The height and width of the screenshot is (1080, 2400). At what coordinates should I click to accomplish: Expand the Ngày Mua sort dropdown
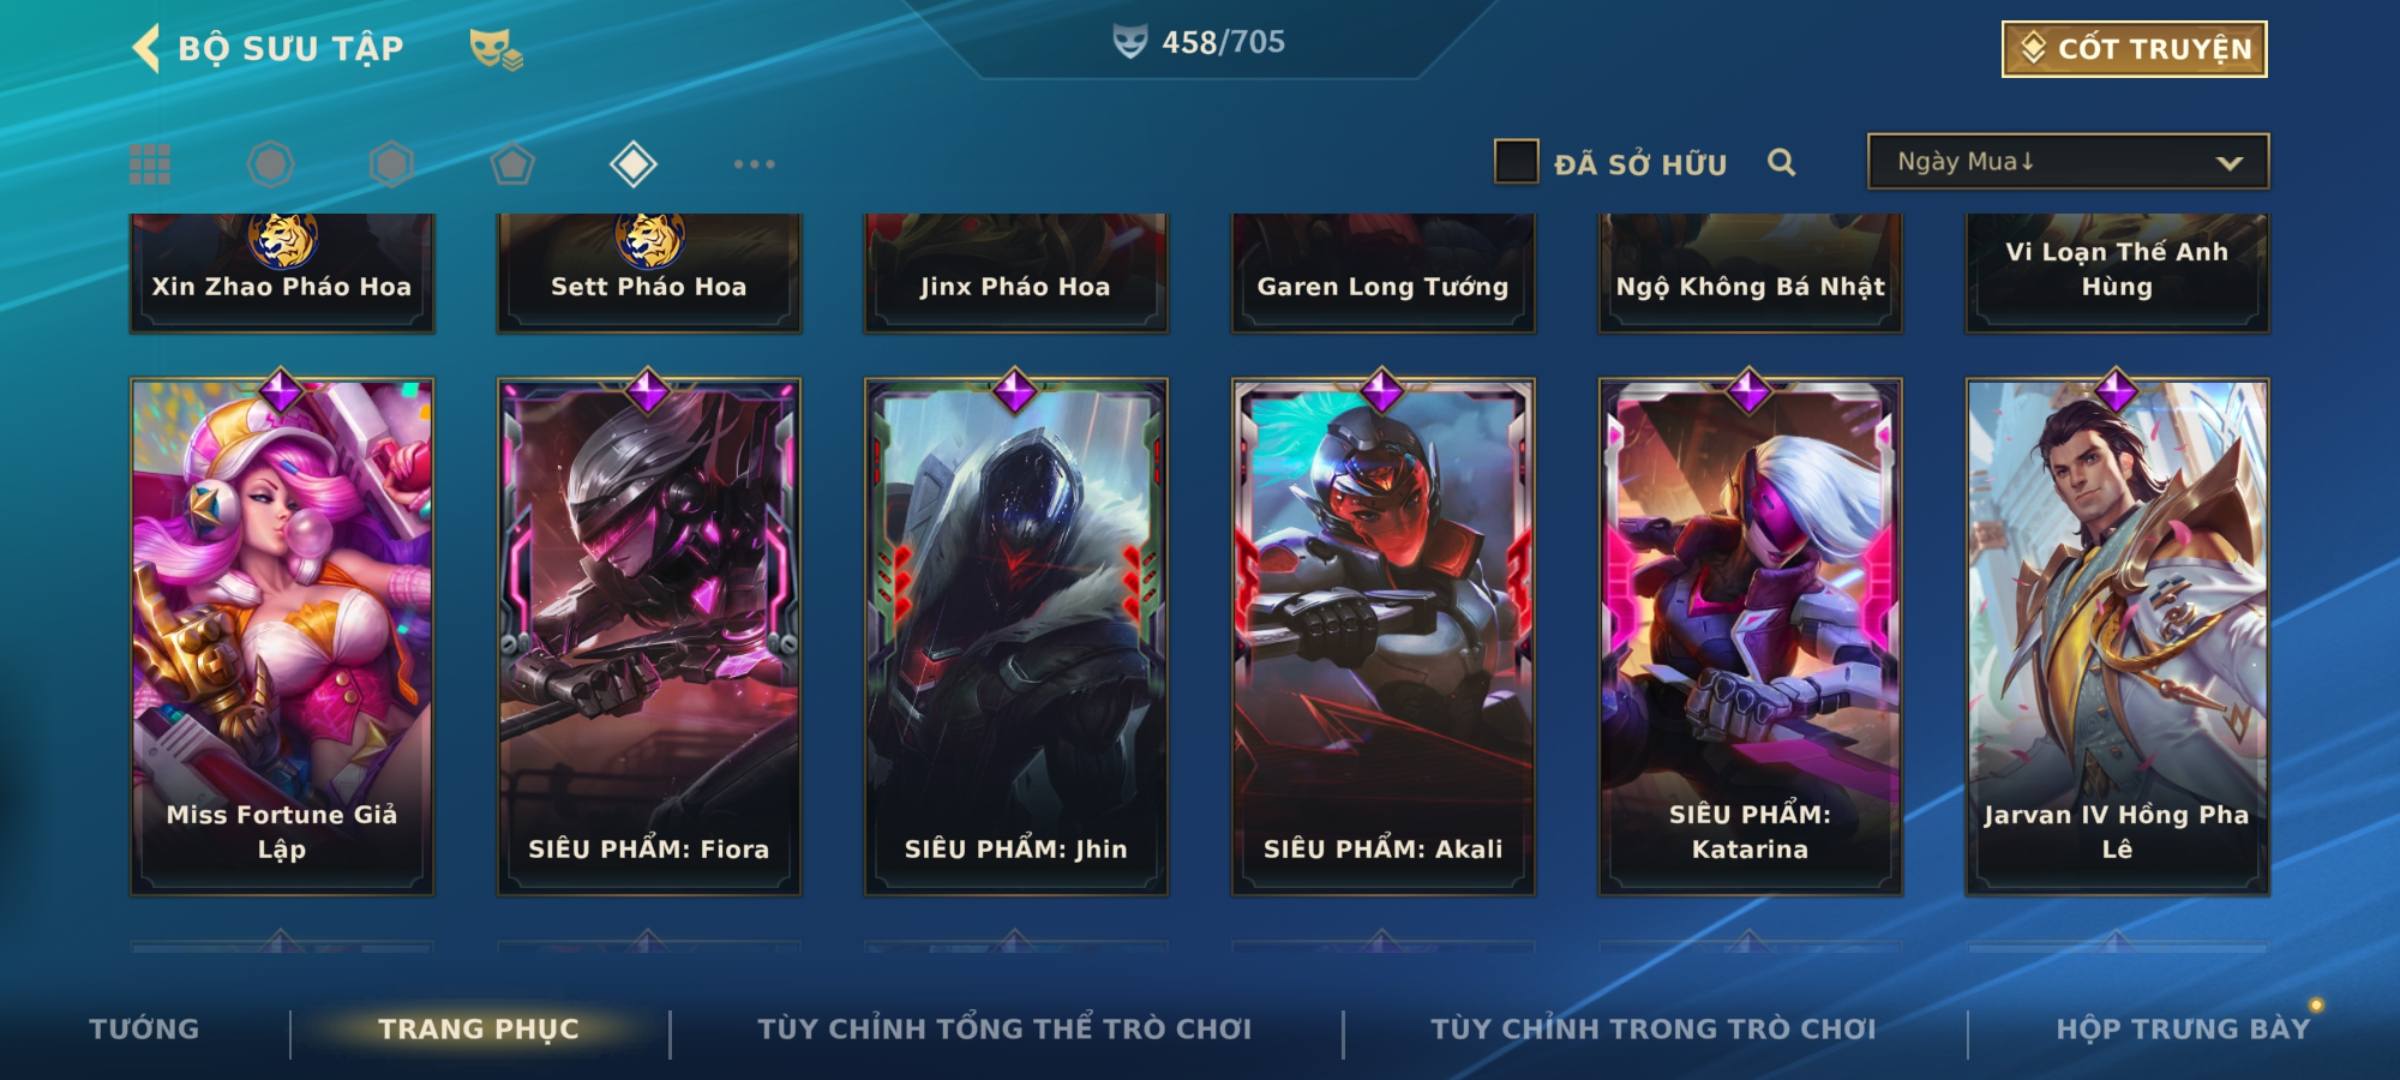(x=2068, y=161)
